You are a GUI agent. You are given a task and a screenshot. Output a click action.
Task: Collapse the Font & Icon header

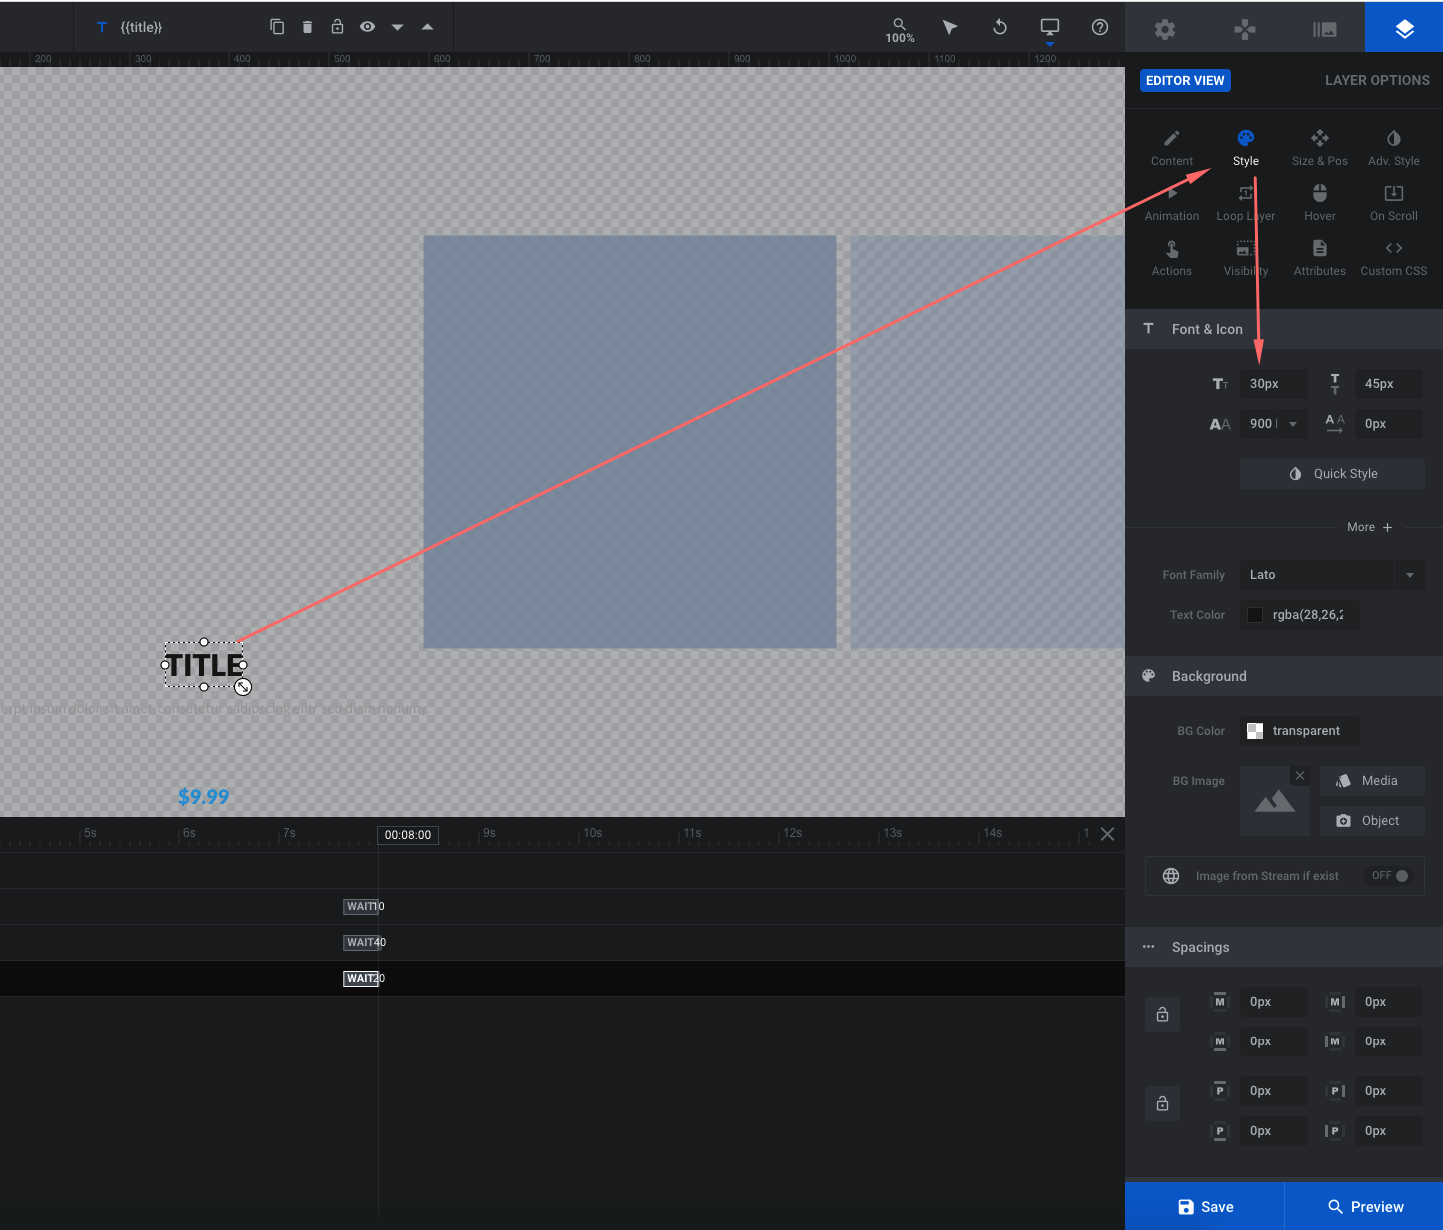[x=1284, y=329]
